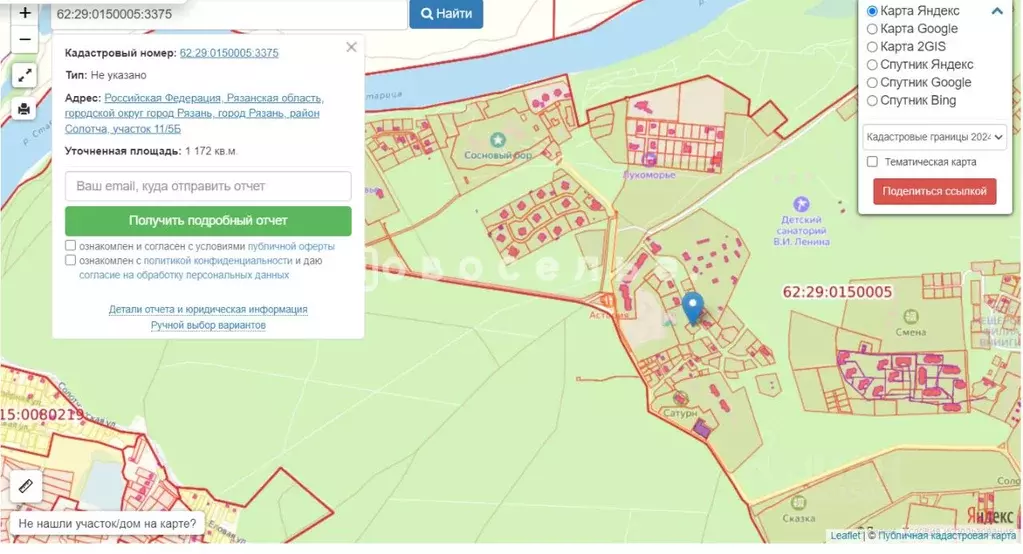1023x554 pixels.
Task: Click Не нашли участок/дом на карте button
Action: click(x=107, y=523)
